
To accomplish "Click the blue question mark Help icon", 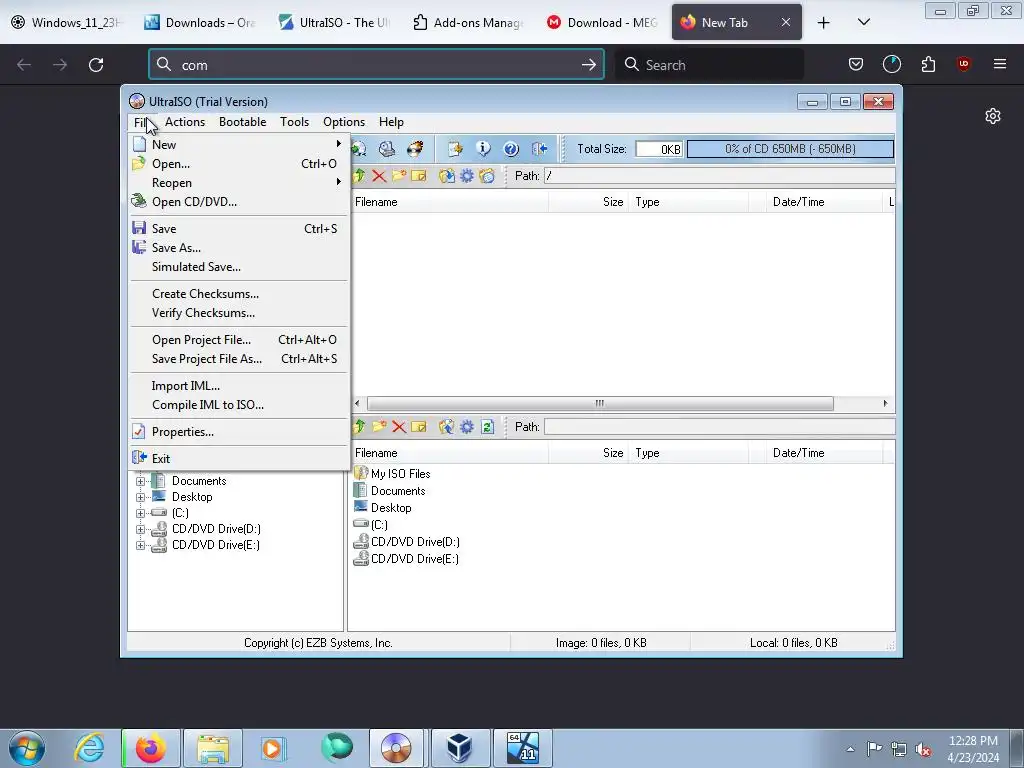I will tap(511, 149).
